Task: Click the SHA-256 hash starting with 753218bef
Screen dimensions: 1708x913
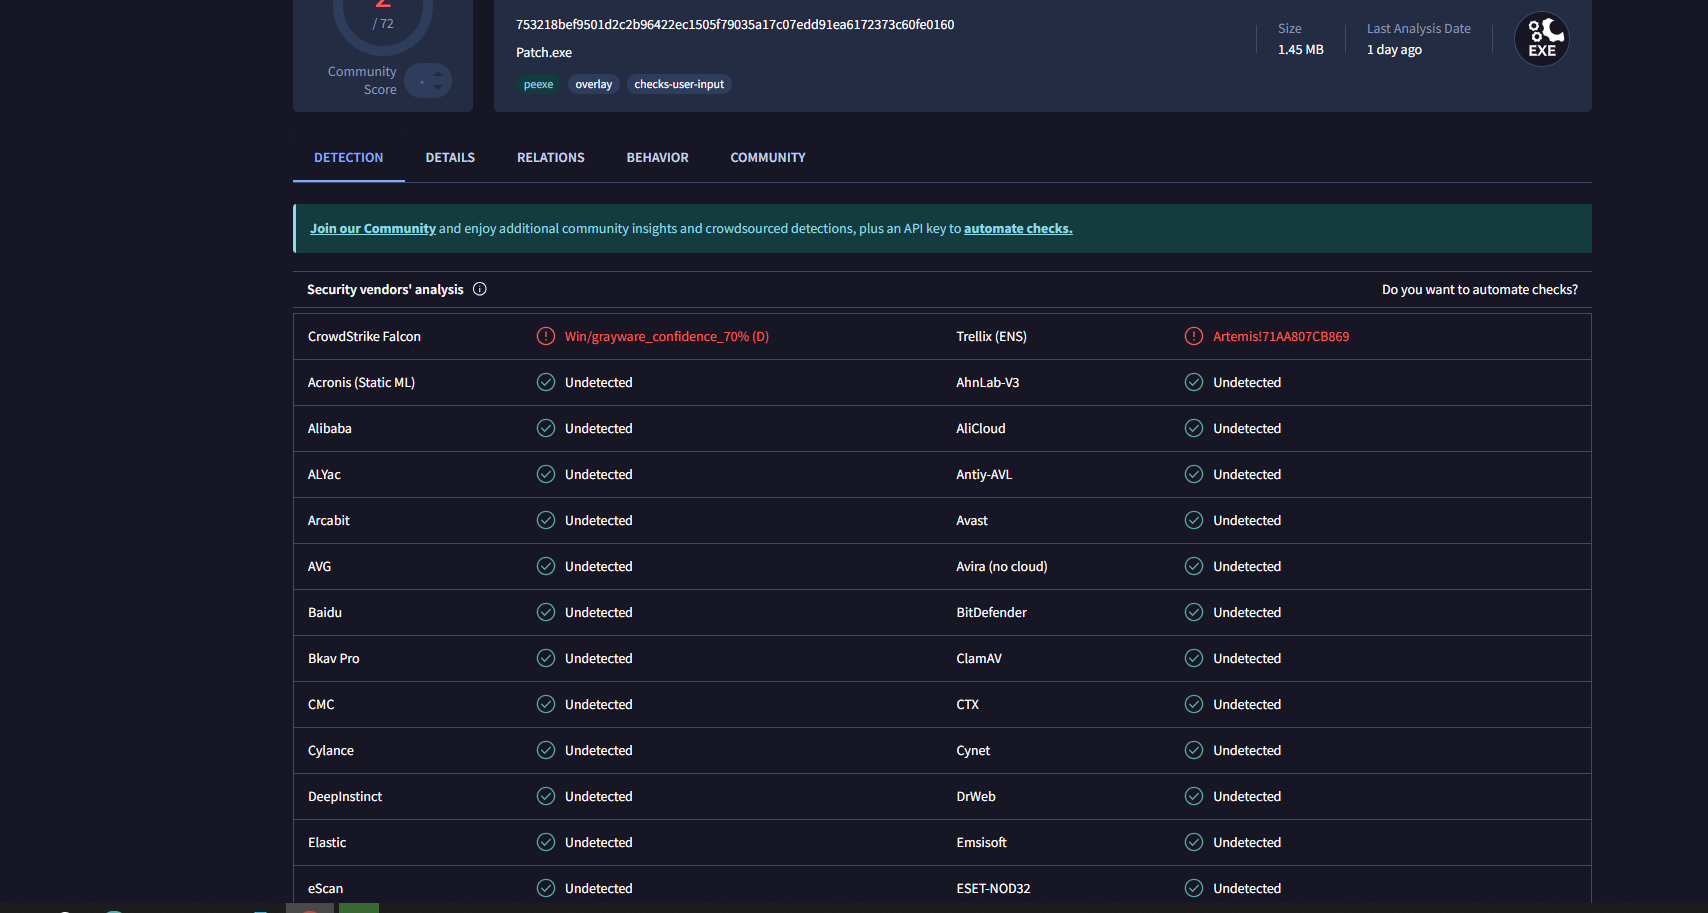Action: (735, 24)
